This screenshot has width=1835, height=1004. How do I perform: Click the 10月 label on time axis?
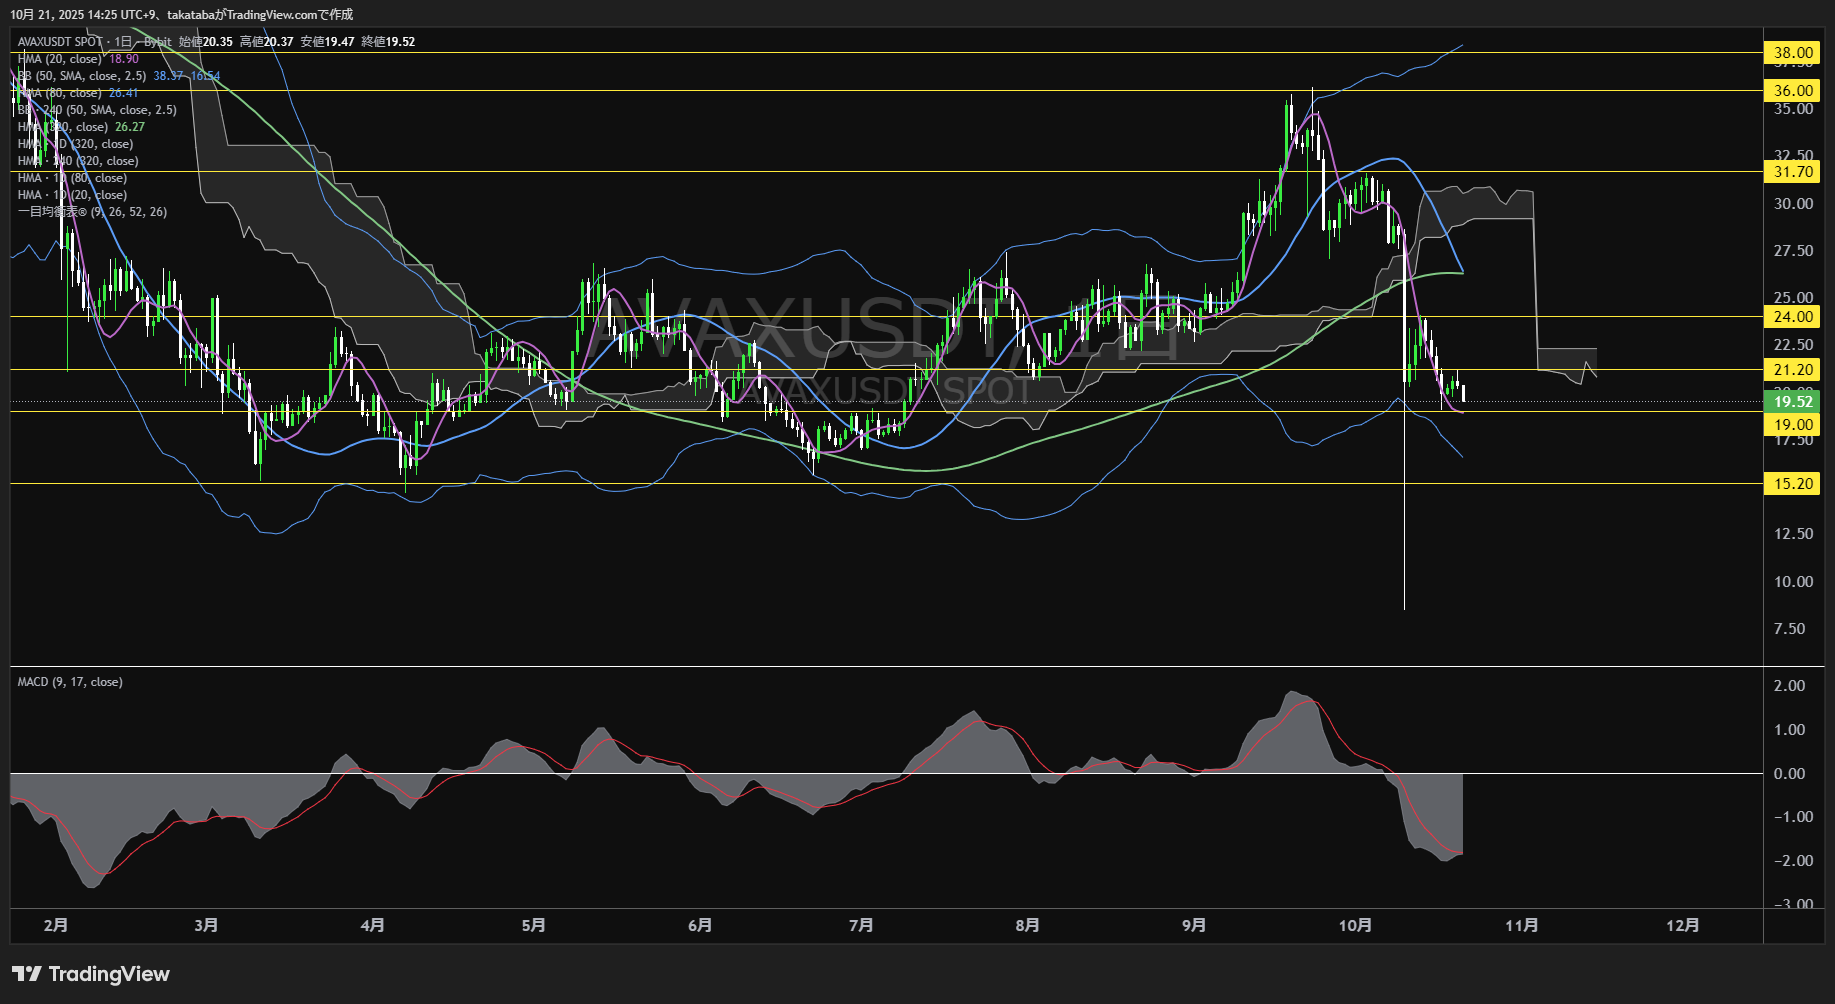1355,926
